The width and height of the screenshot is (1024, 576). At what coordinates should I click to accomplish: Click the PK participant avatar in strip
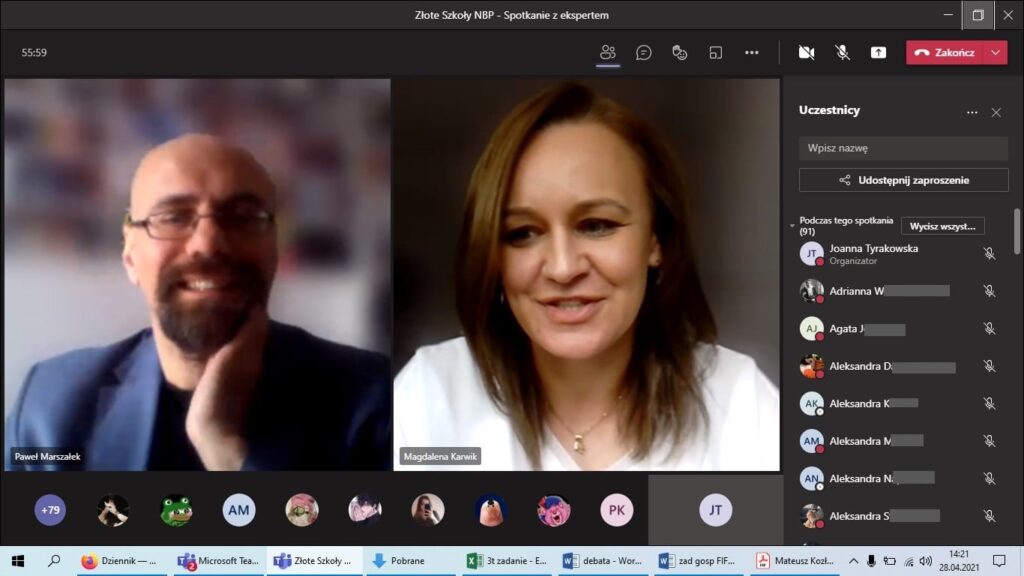616,510
